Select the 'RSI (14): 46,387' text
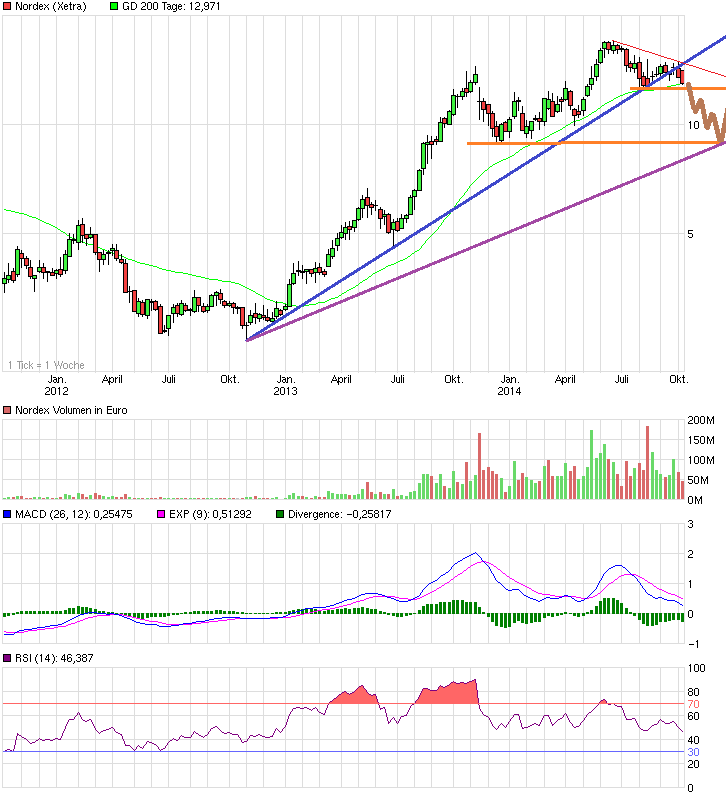 [x=54, y=658]
